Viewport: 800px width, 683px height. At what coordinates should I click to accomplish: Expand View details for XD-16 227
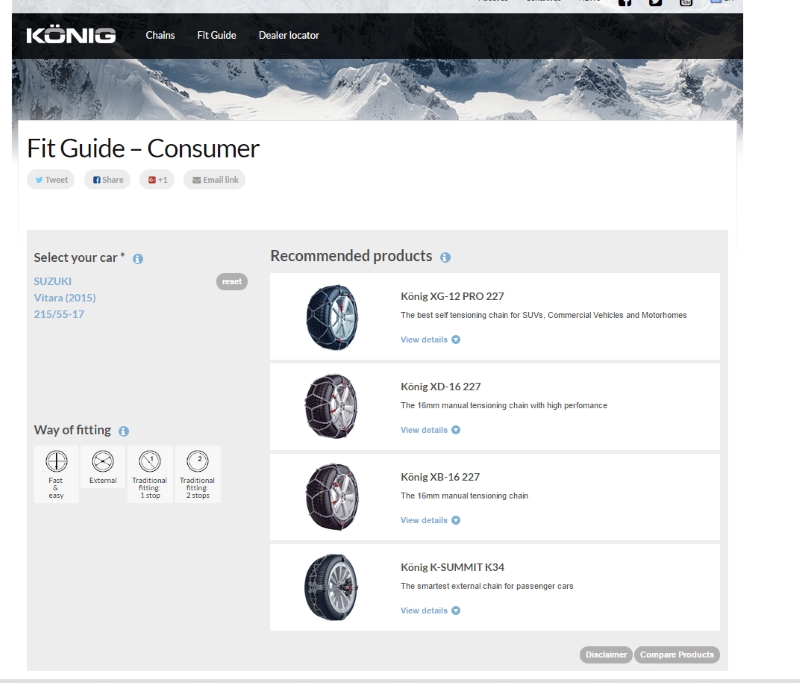430,429
